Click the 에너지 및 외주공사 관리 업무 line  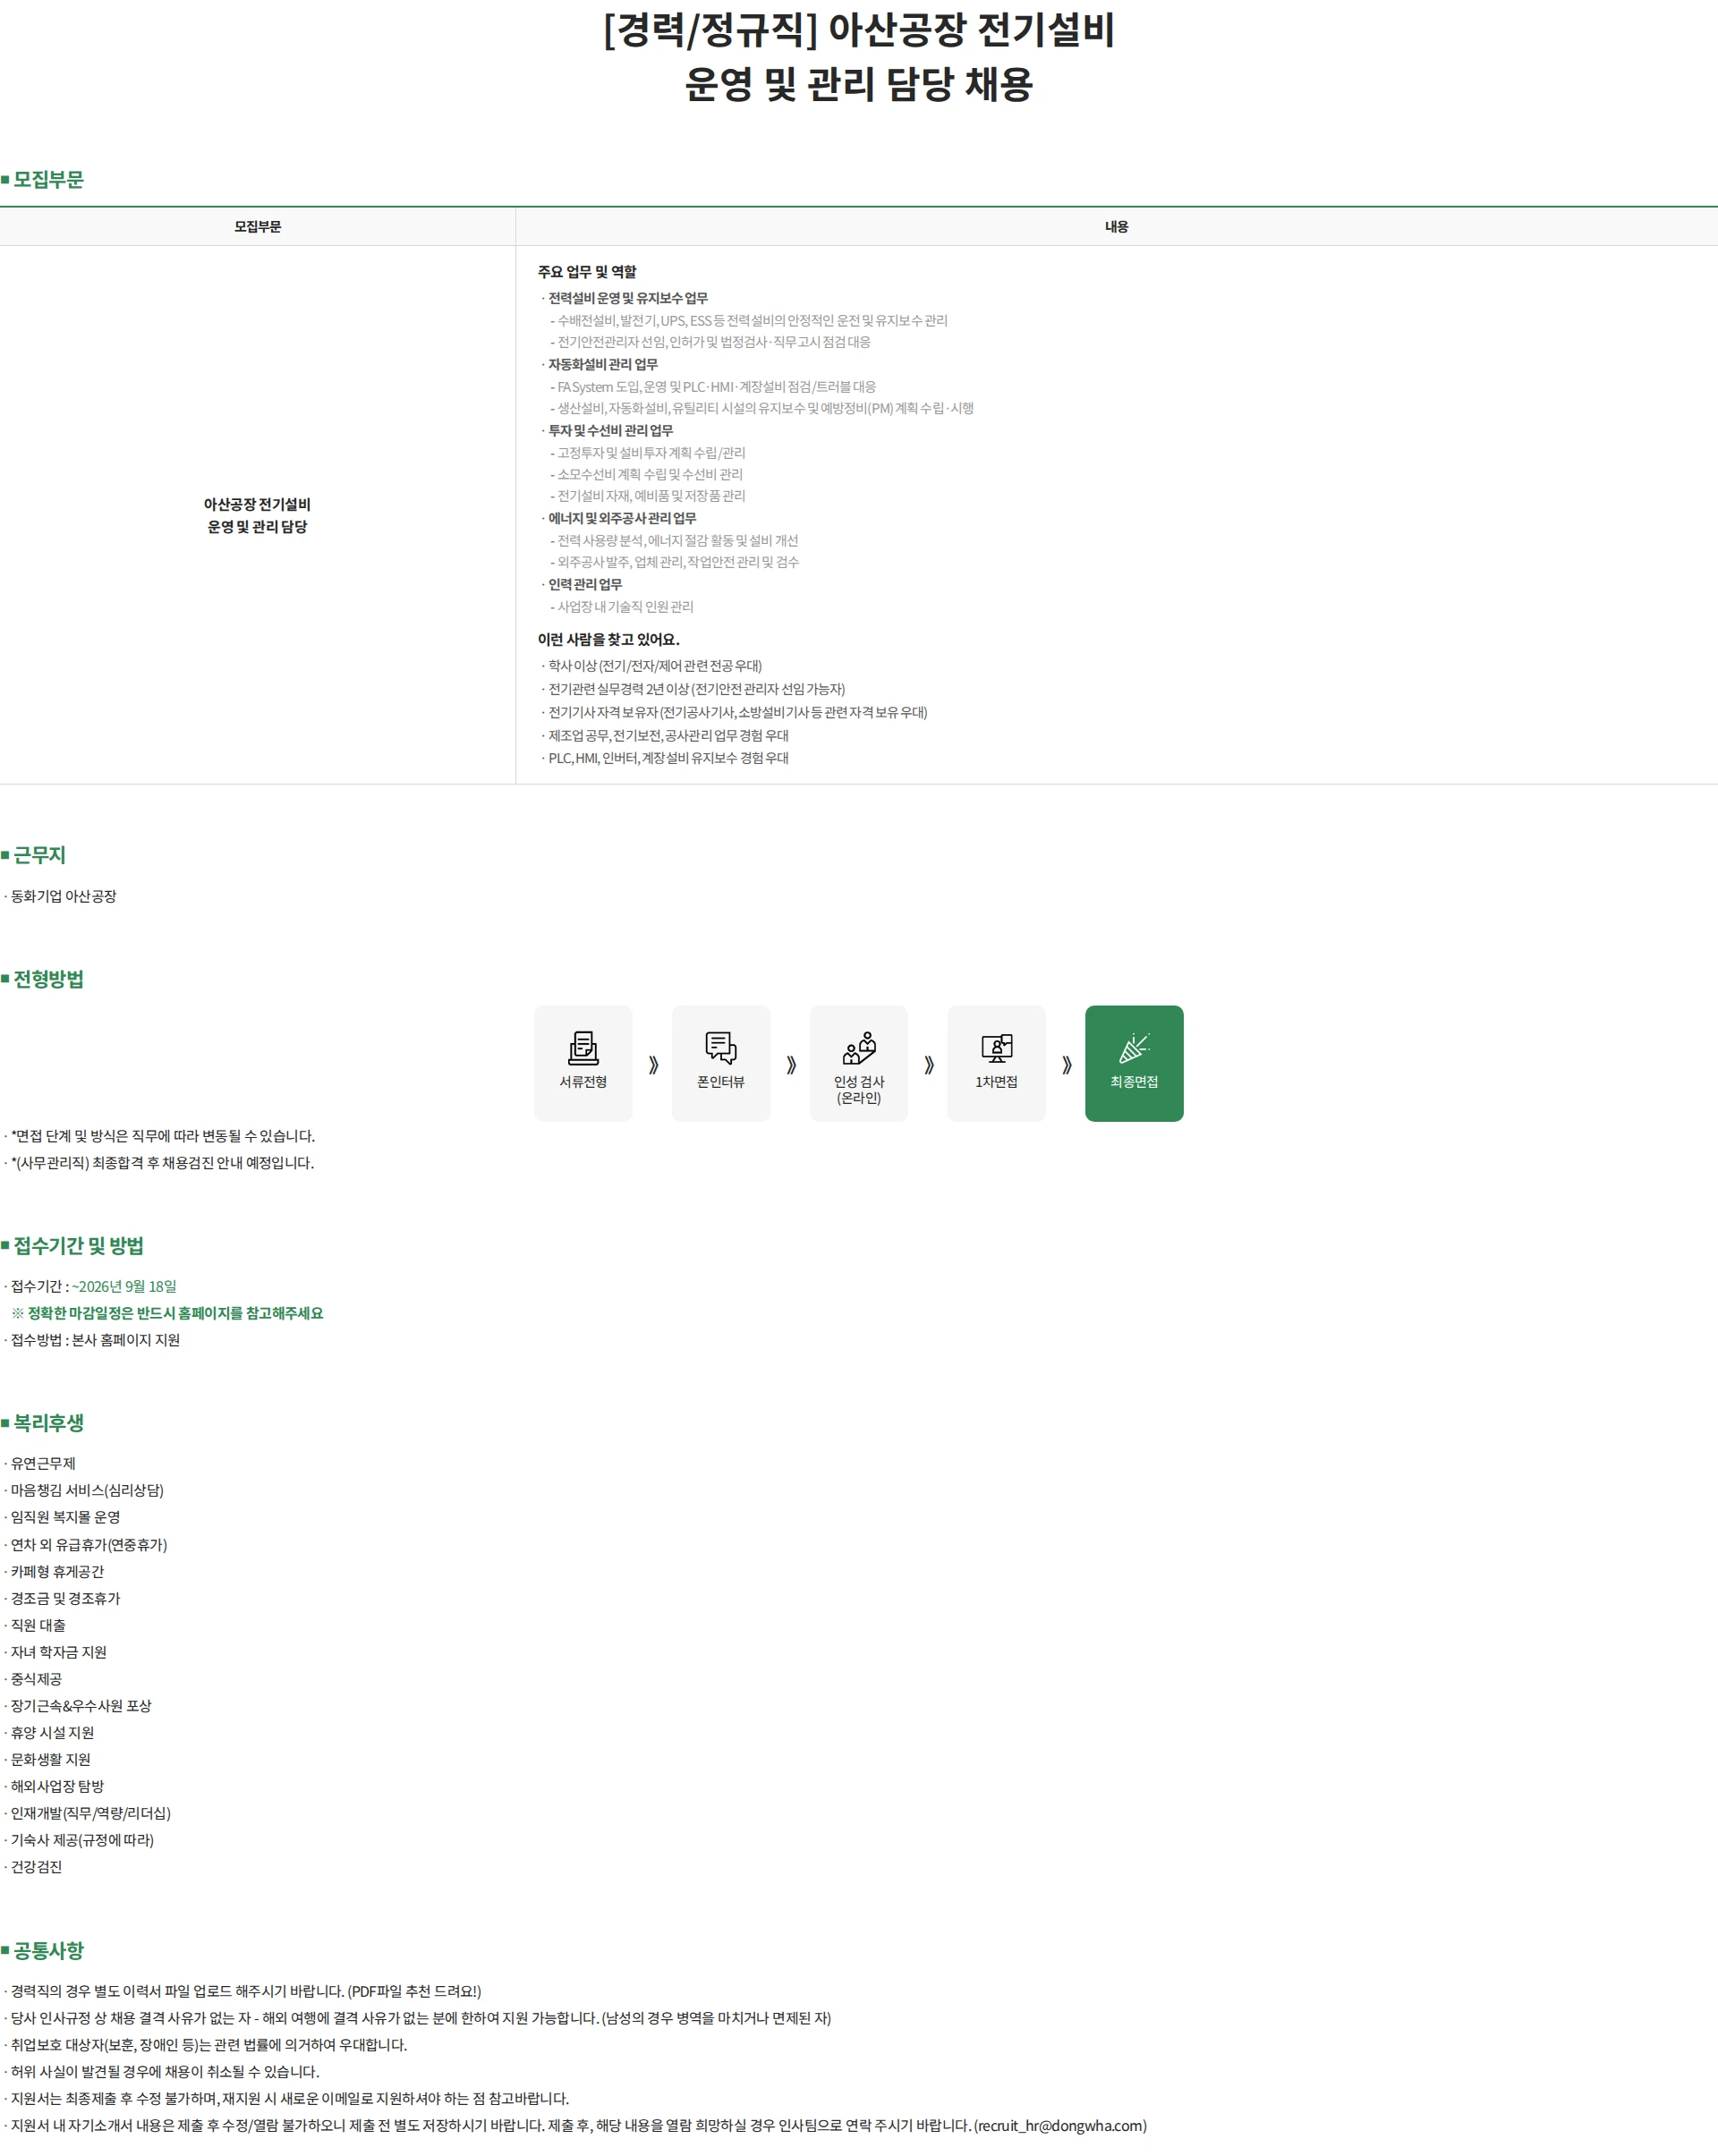coord(622,518)
